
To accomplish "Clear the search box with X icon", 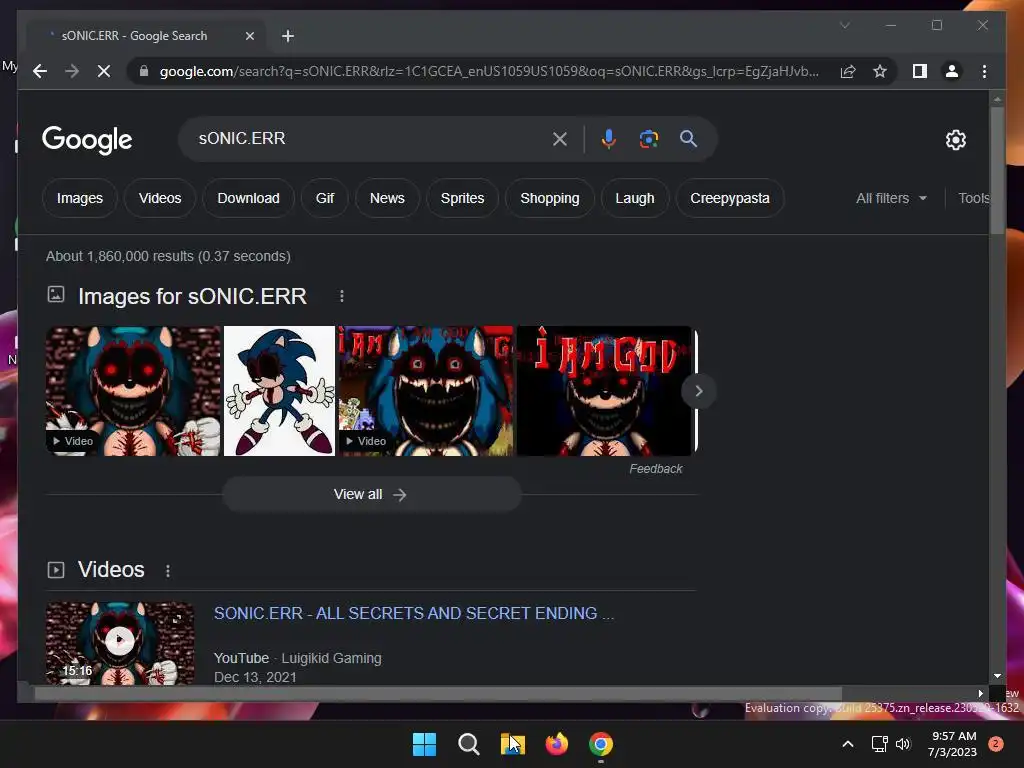I will point(560,138).
